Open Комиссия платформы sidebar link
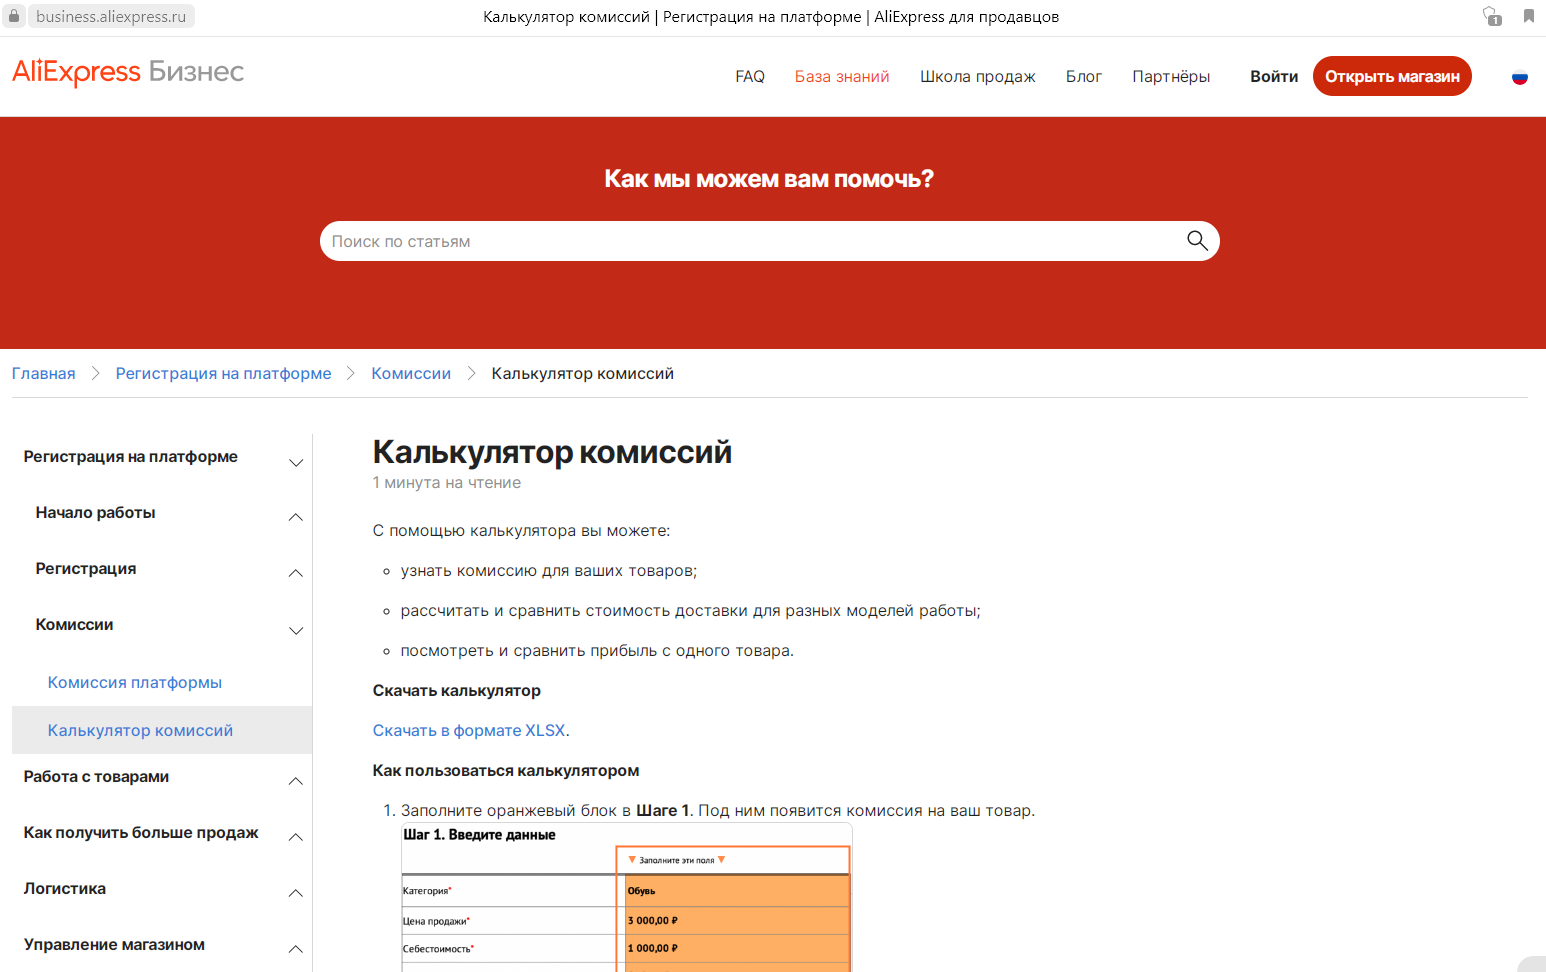This screenshot has height=972, width=1546. pos(135,682)
